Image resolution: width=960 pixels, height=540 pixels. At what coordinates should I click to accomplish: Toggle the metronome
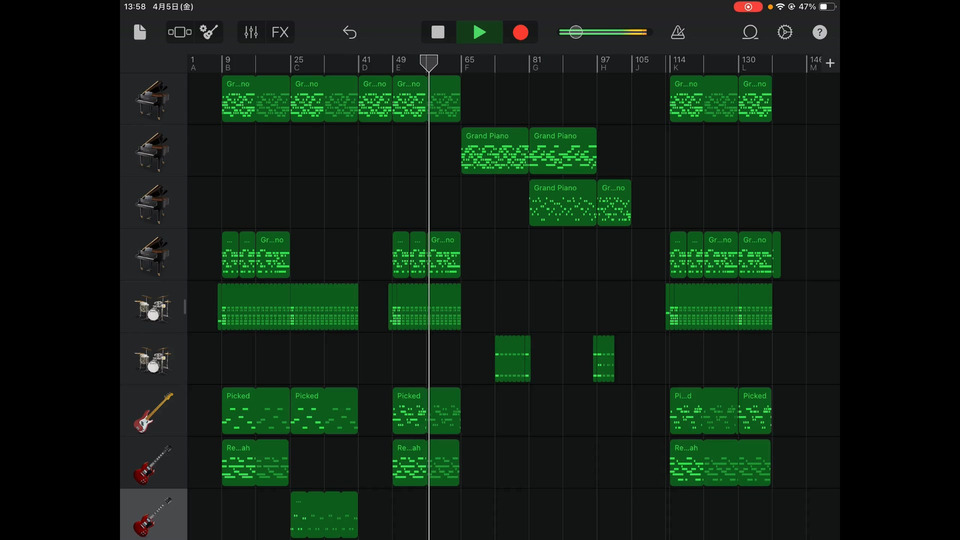point(679,32)
